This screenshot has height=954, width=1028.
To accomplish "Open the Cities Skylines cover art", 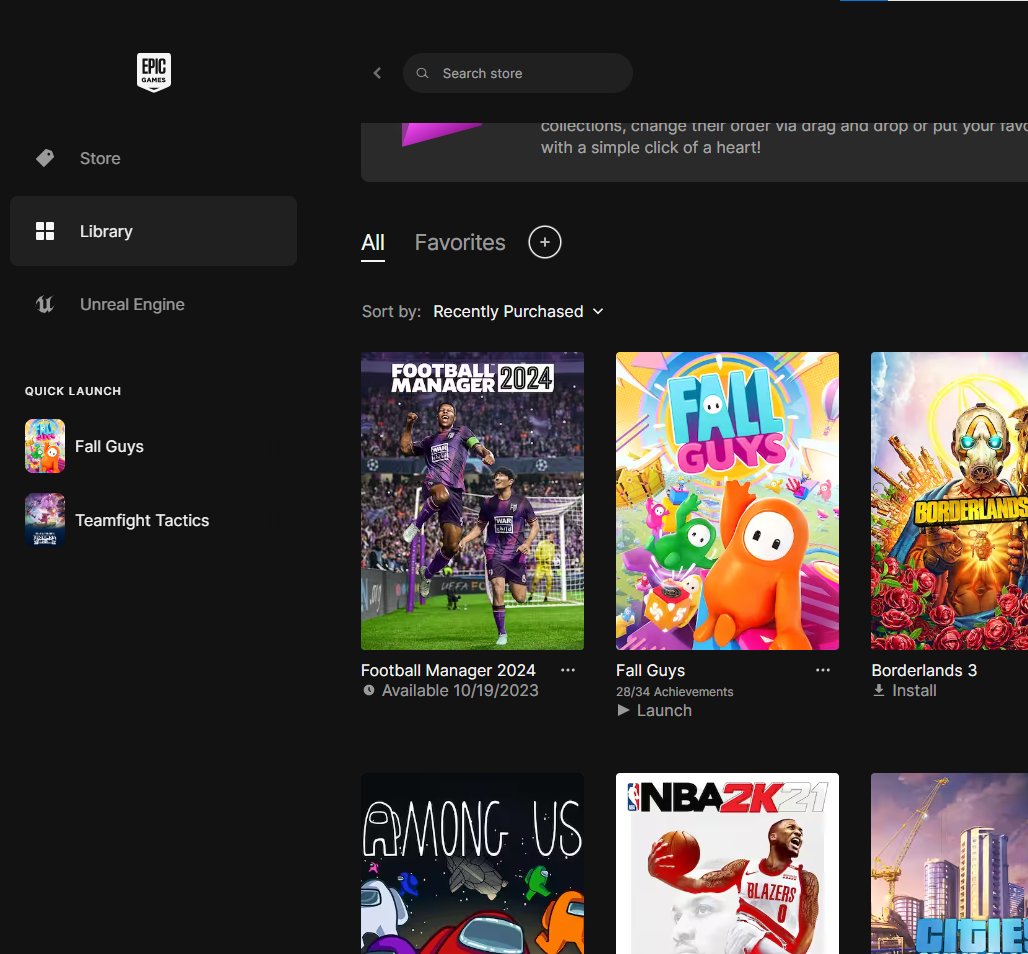I will click(949, 864).
